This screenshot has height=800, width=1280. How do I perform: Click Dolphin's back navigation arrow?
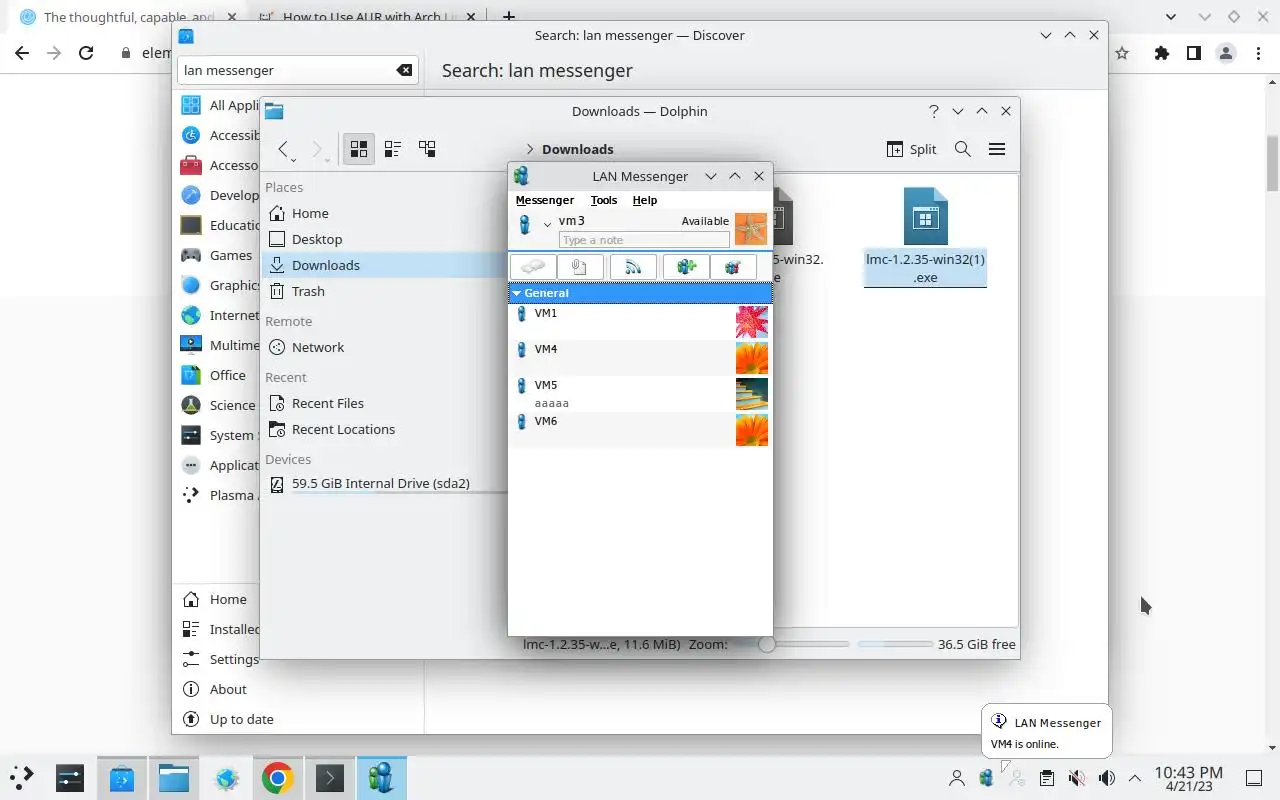(x=284, y=149)
